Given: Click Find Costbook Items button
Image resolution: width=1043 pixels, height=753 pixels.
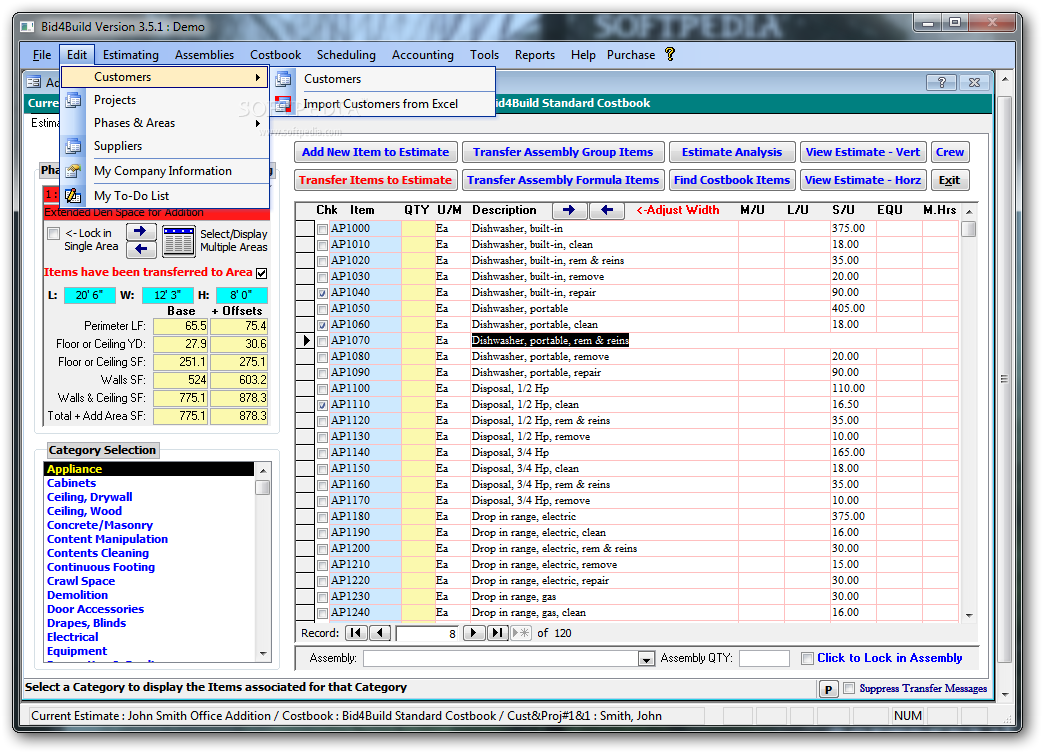Looking at the screenshot, I should (732, 180).
